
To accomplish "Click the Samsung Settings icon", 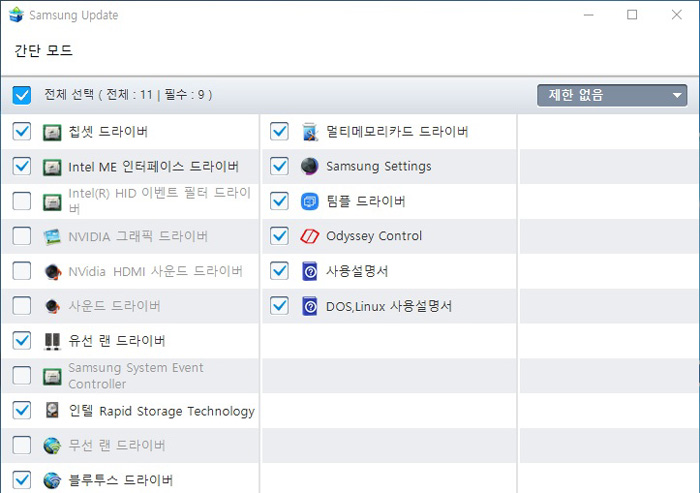I will tap(310, 166).
